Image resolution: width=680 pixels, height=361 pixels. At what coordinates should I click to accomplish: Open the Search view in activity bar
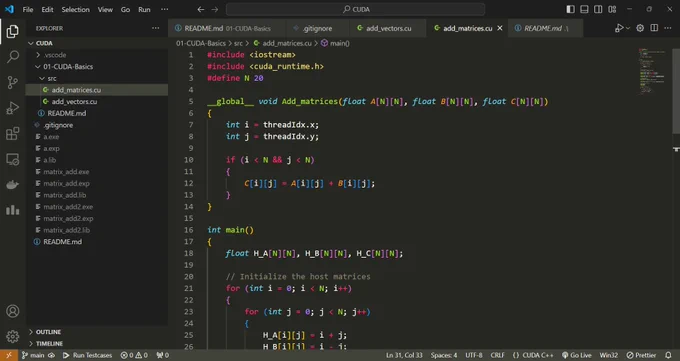click(x=13, y=56)
